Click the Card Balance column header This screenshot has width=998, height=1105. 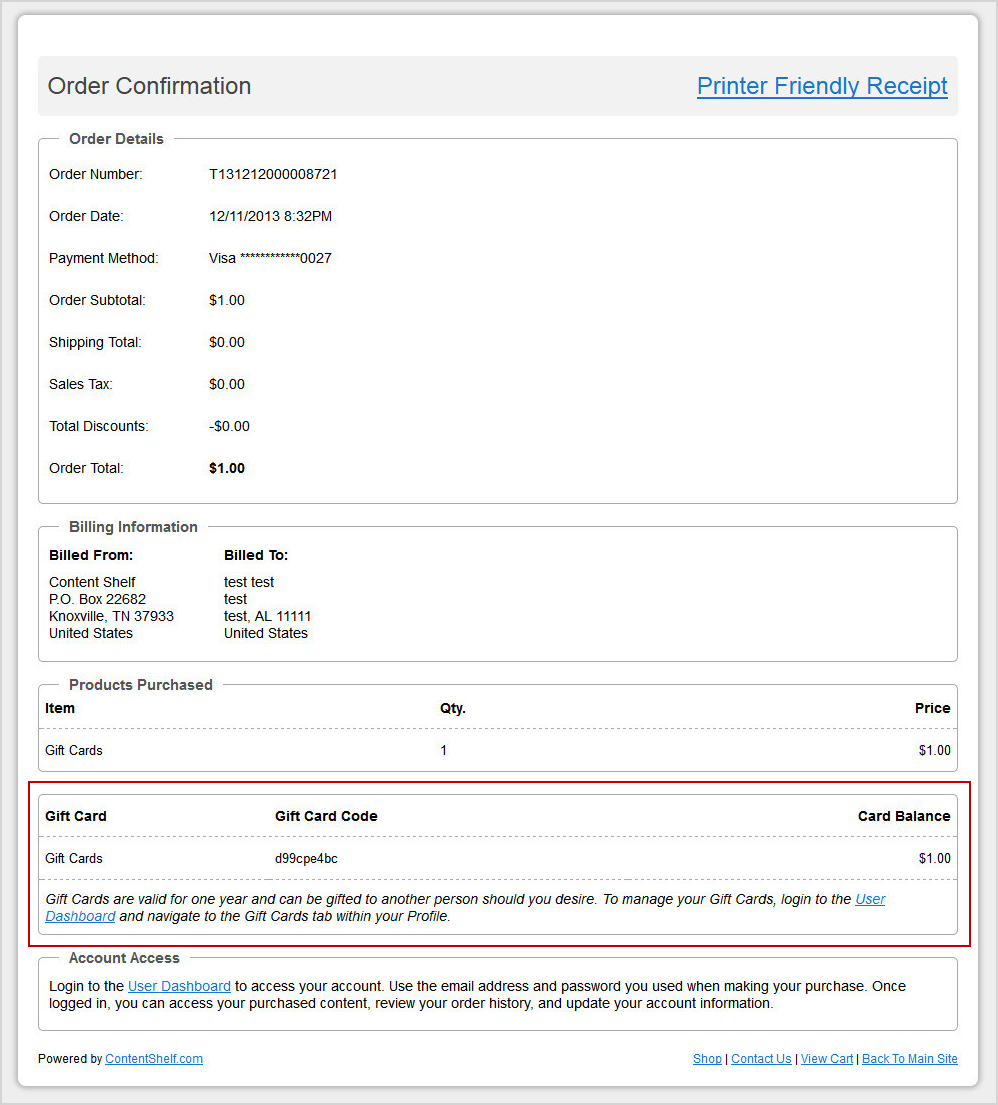(x=903, y=816)
